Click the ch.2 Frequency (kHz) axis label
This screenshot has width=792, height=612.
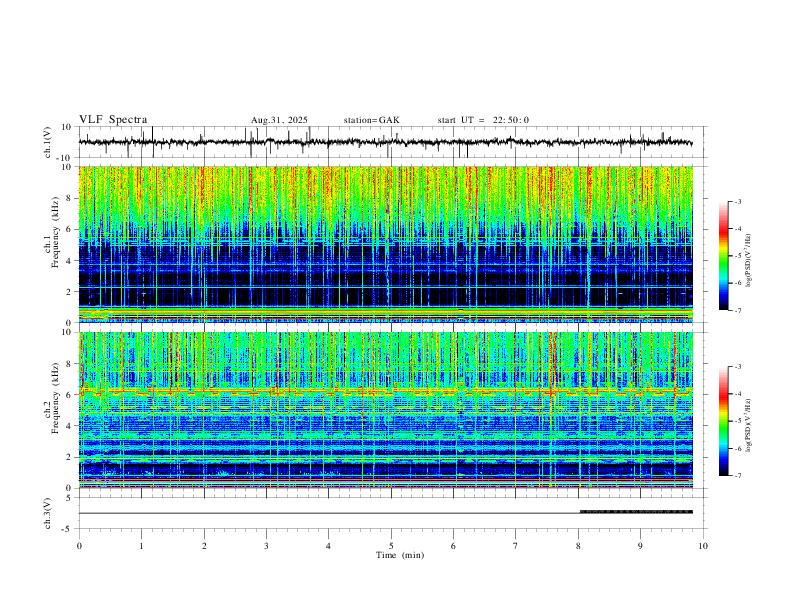pos(52,398)
